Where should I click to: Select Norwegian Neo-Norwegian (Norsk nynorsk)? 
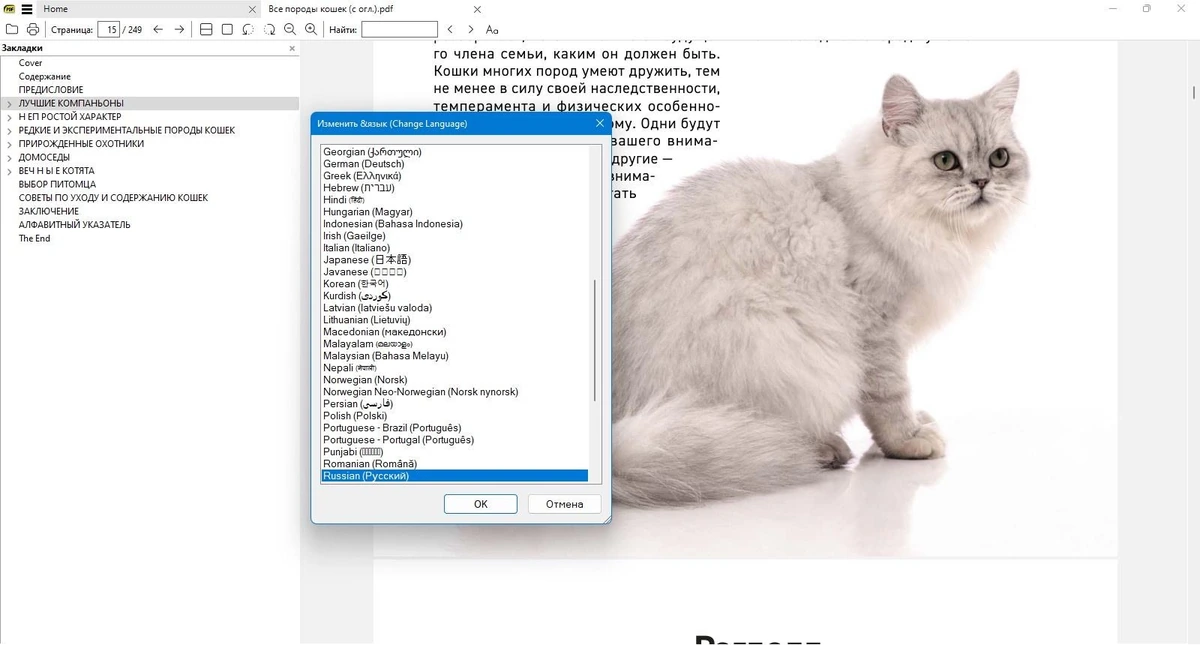[x=455, y=392]
